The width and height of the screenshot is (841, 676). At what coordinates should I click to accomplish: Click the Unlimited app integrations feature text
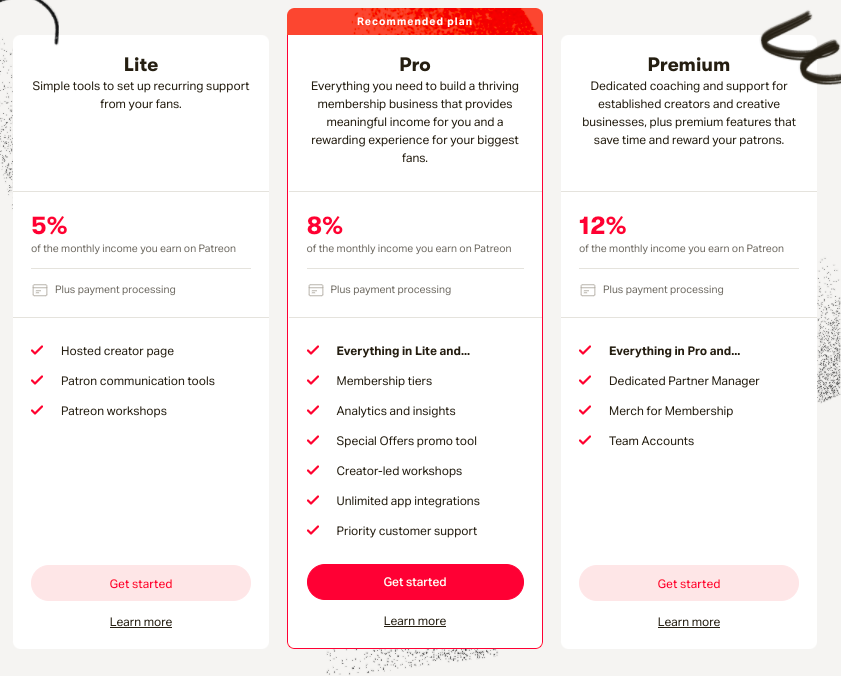pos(408,501)
